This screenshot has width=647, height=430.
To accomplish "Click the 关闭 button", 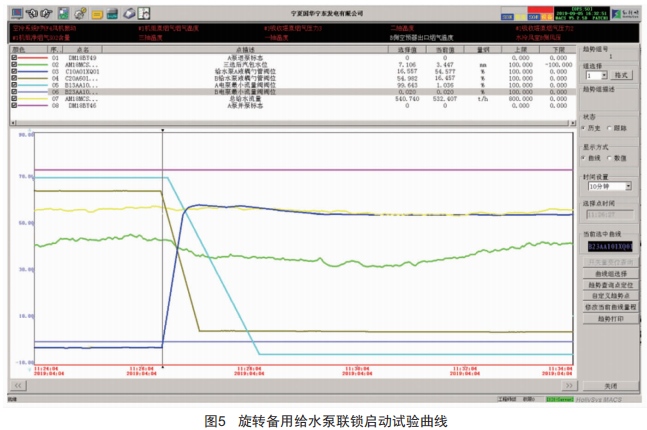I will tap(609, 385).
